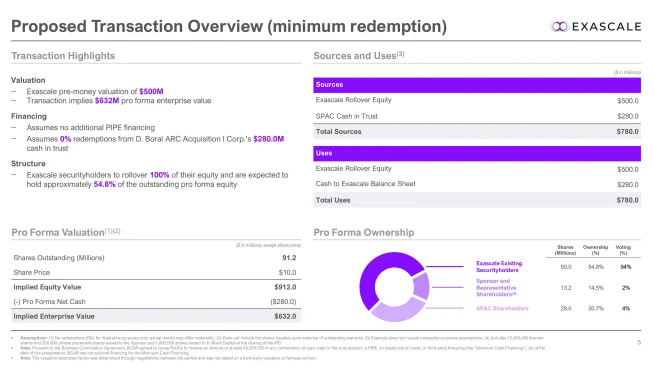The width and height of the screenshot is (654, 382).
Task: Click the $500M pre-money valuation highlight
Action: coord(151,91)
